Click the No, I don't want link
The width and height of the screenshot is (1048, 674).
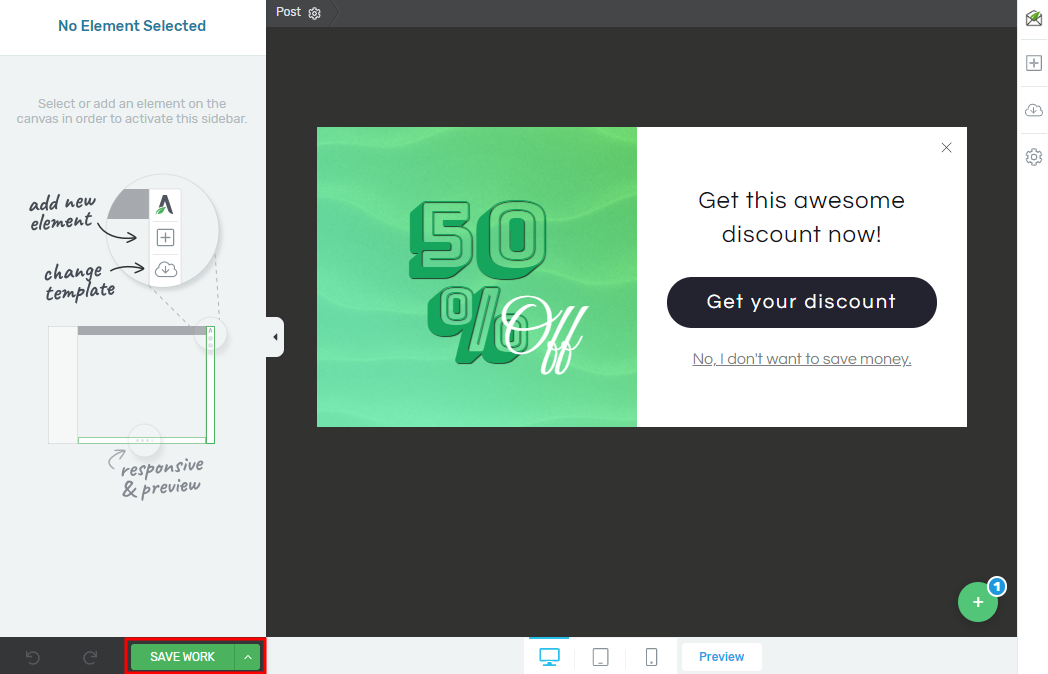pyautogui.click(x=801, y=358)
